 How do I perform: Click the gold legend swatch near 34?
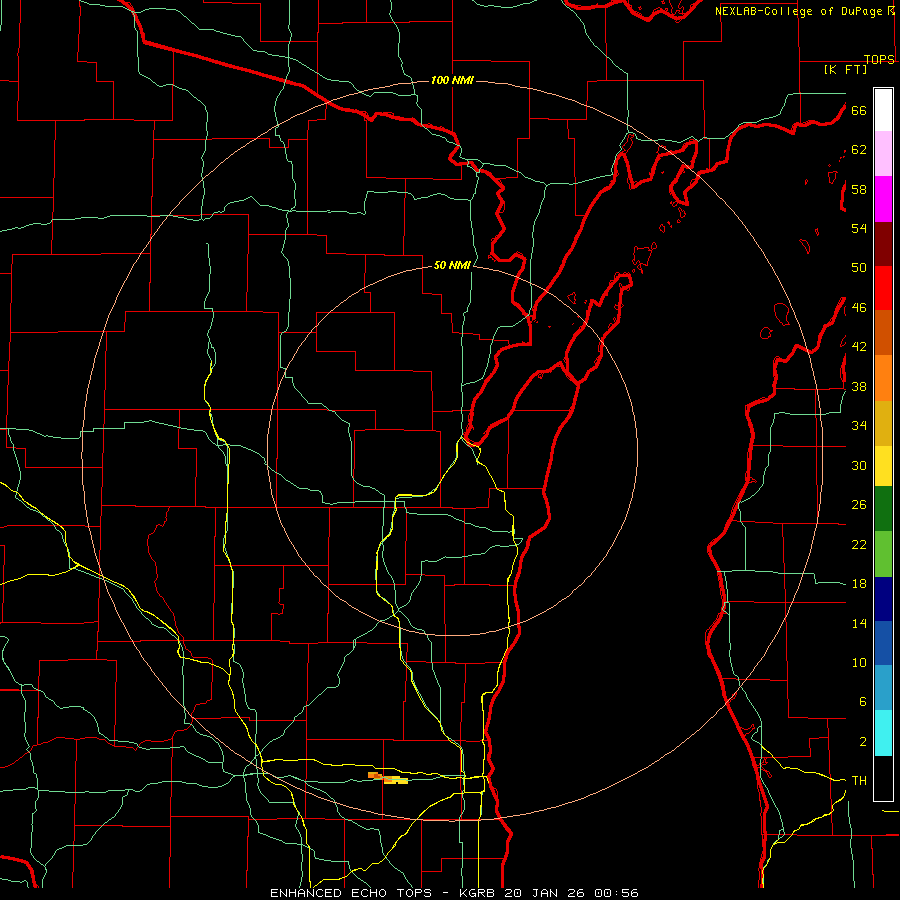pyautogui.click(x=883, y=424)
